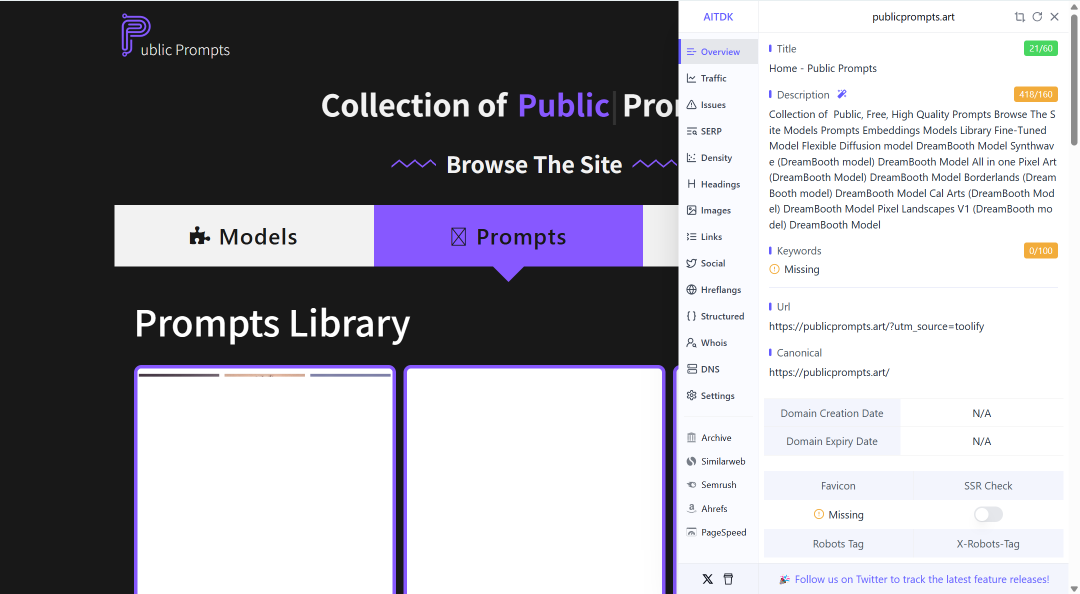
Task: Click the Similarweb logo icon
Action: 692,461
